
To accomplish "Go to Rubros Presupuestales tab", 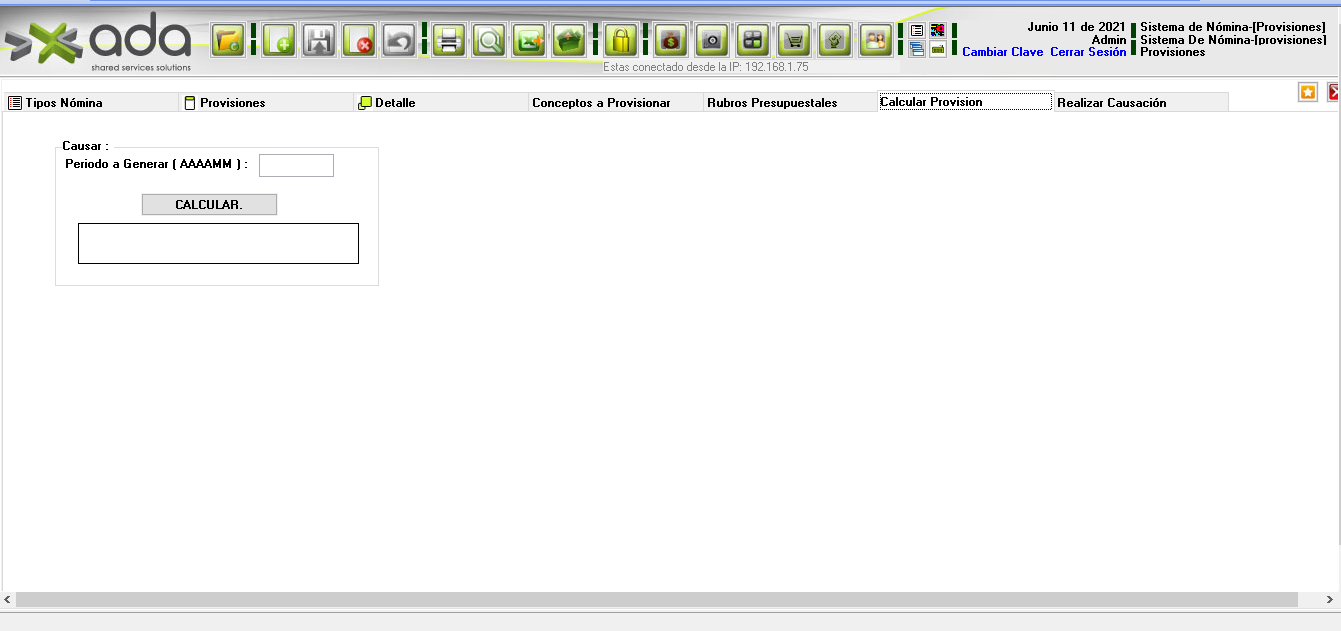I will (x=790, y=102).
